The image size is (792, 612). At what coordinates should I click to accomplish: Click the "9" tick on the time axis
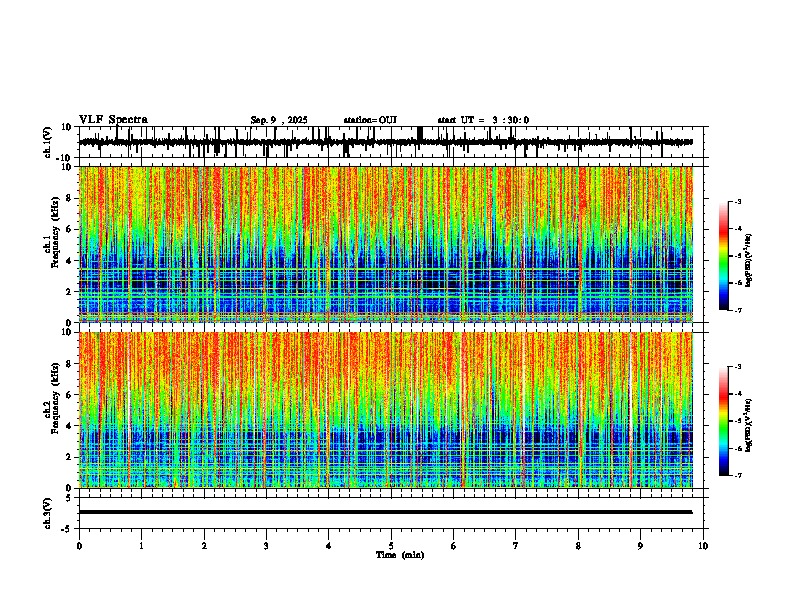(x=640, y=546)
